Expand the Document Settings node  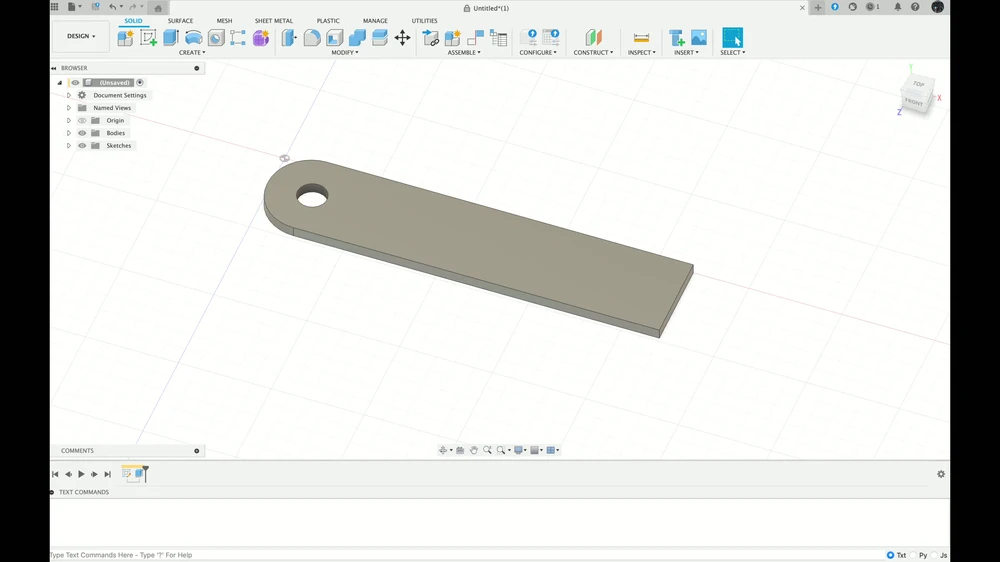coord(69,95)
